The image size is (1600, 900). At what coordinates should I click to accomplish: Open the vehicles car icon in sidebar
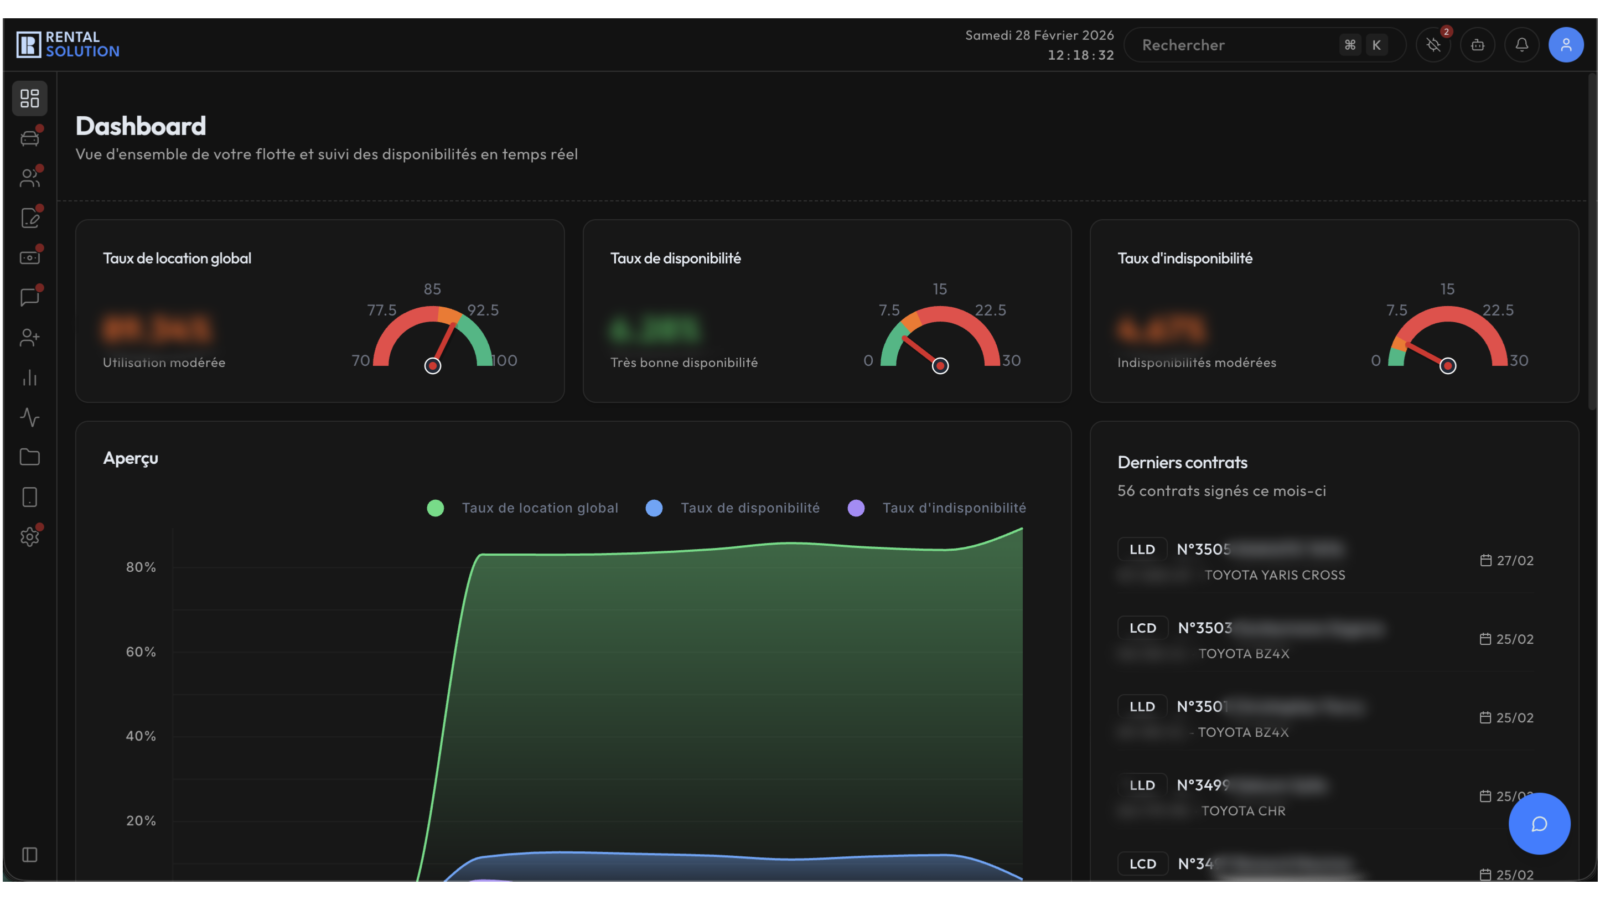[30, 138]
